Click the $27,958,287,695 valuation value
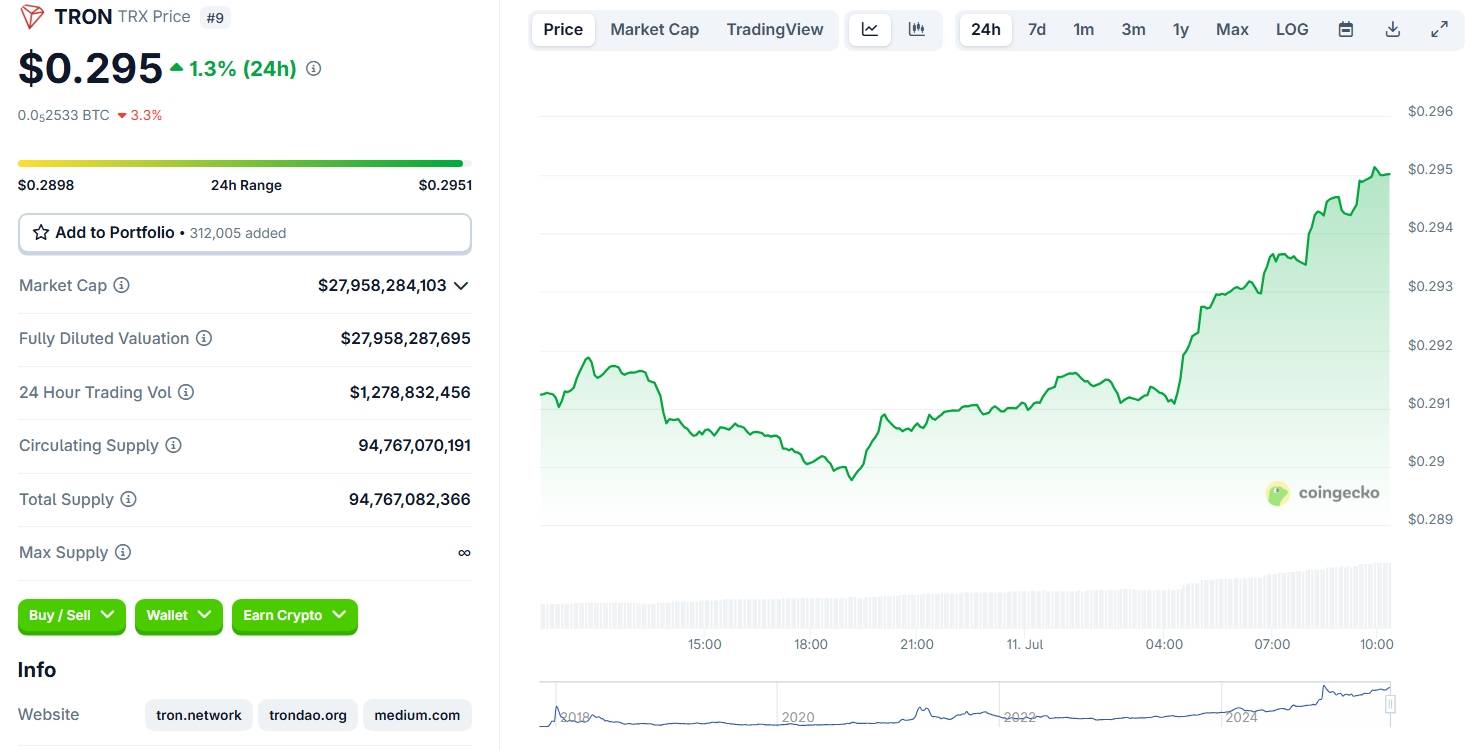1475x750 pixels. pyautogui.click(x=406, y=339)
